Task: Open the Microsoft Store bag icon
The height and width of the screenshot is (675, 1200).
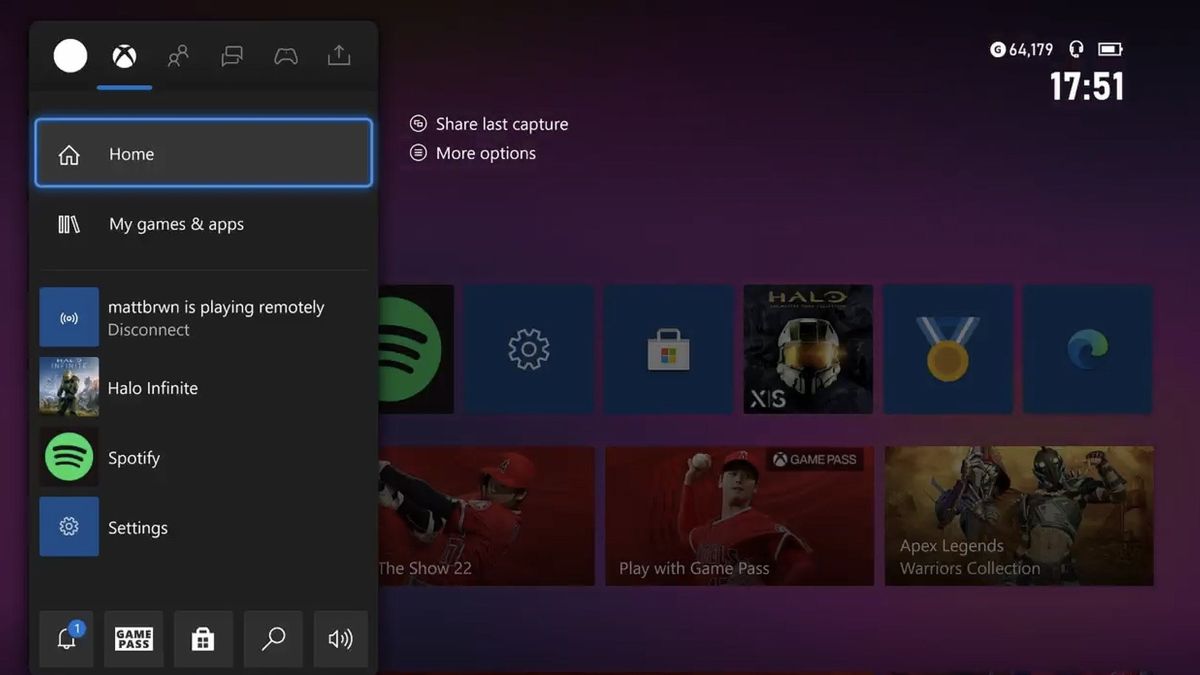Action: point(203,639)
